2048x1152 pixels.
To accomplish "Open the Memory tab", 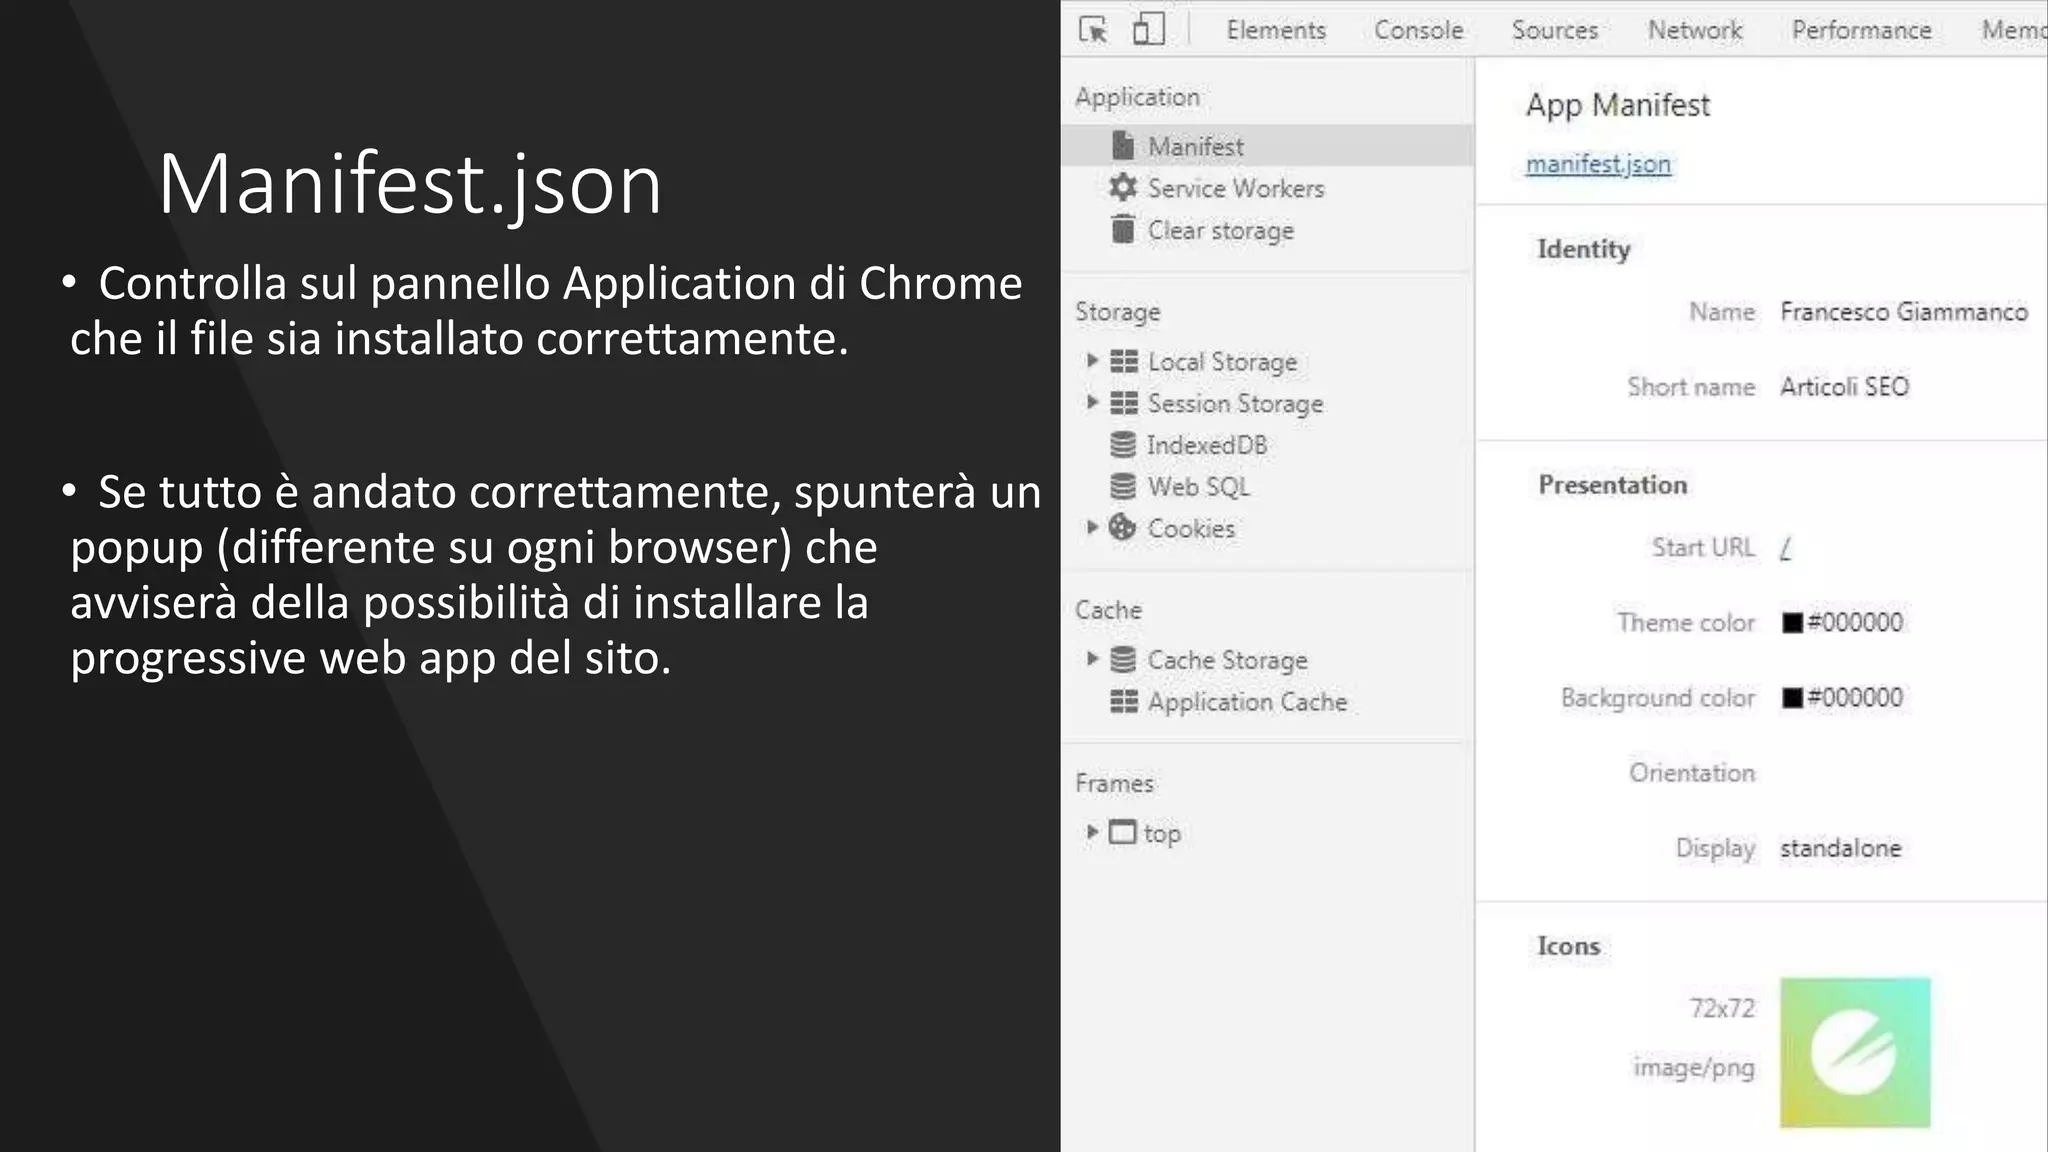I will click(x=2014, y=30).
